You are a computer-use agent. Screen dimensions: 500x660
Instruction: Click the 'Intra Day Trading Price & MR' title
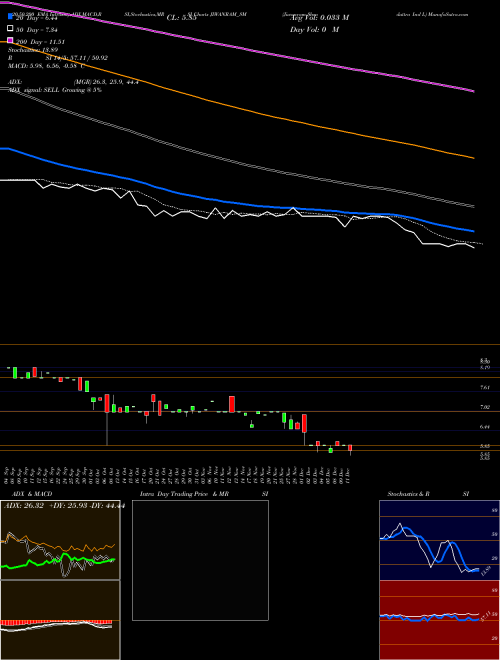[x=184, y=494]
